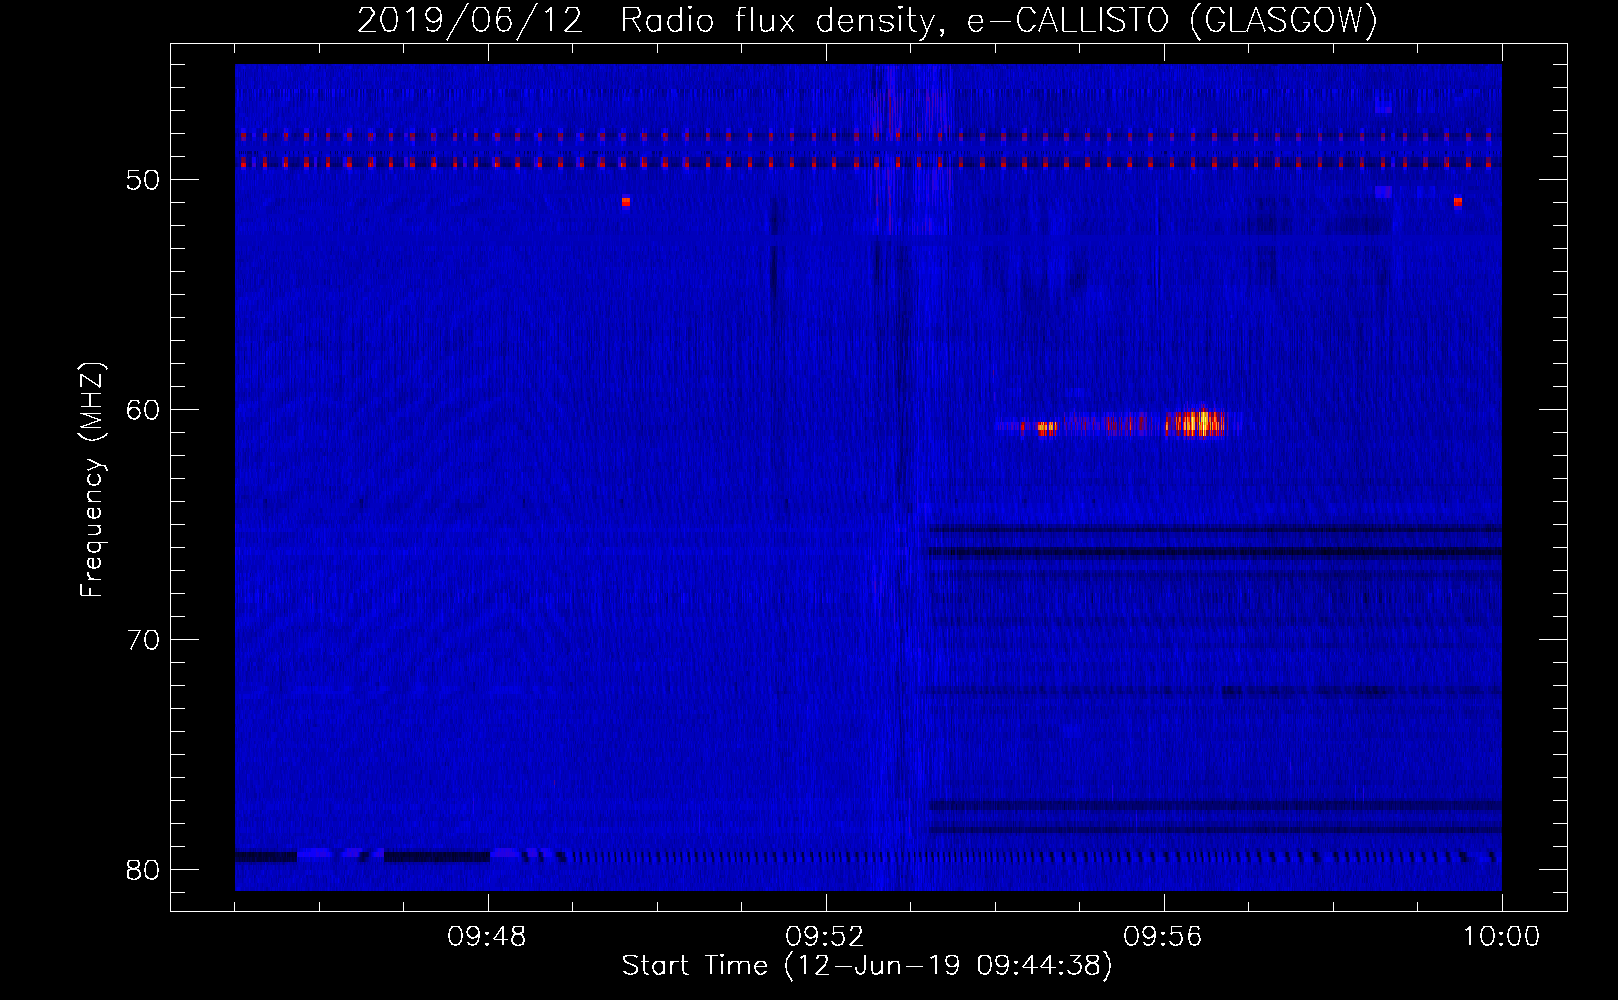Click the 09:56 time tick label
1618x1000 pixels.
coord(1163,937)
